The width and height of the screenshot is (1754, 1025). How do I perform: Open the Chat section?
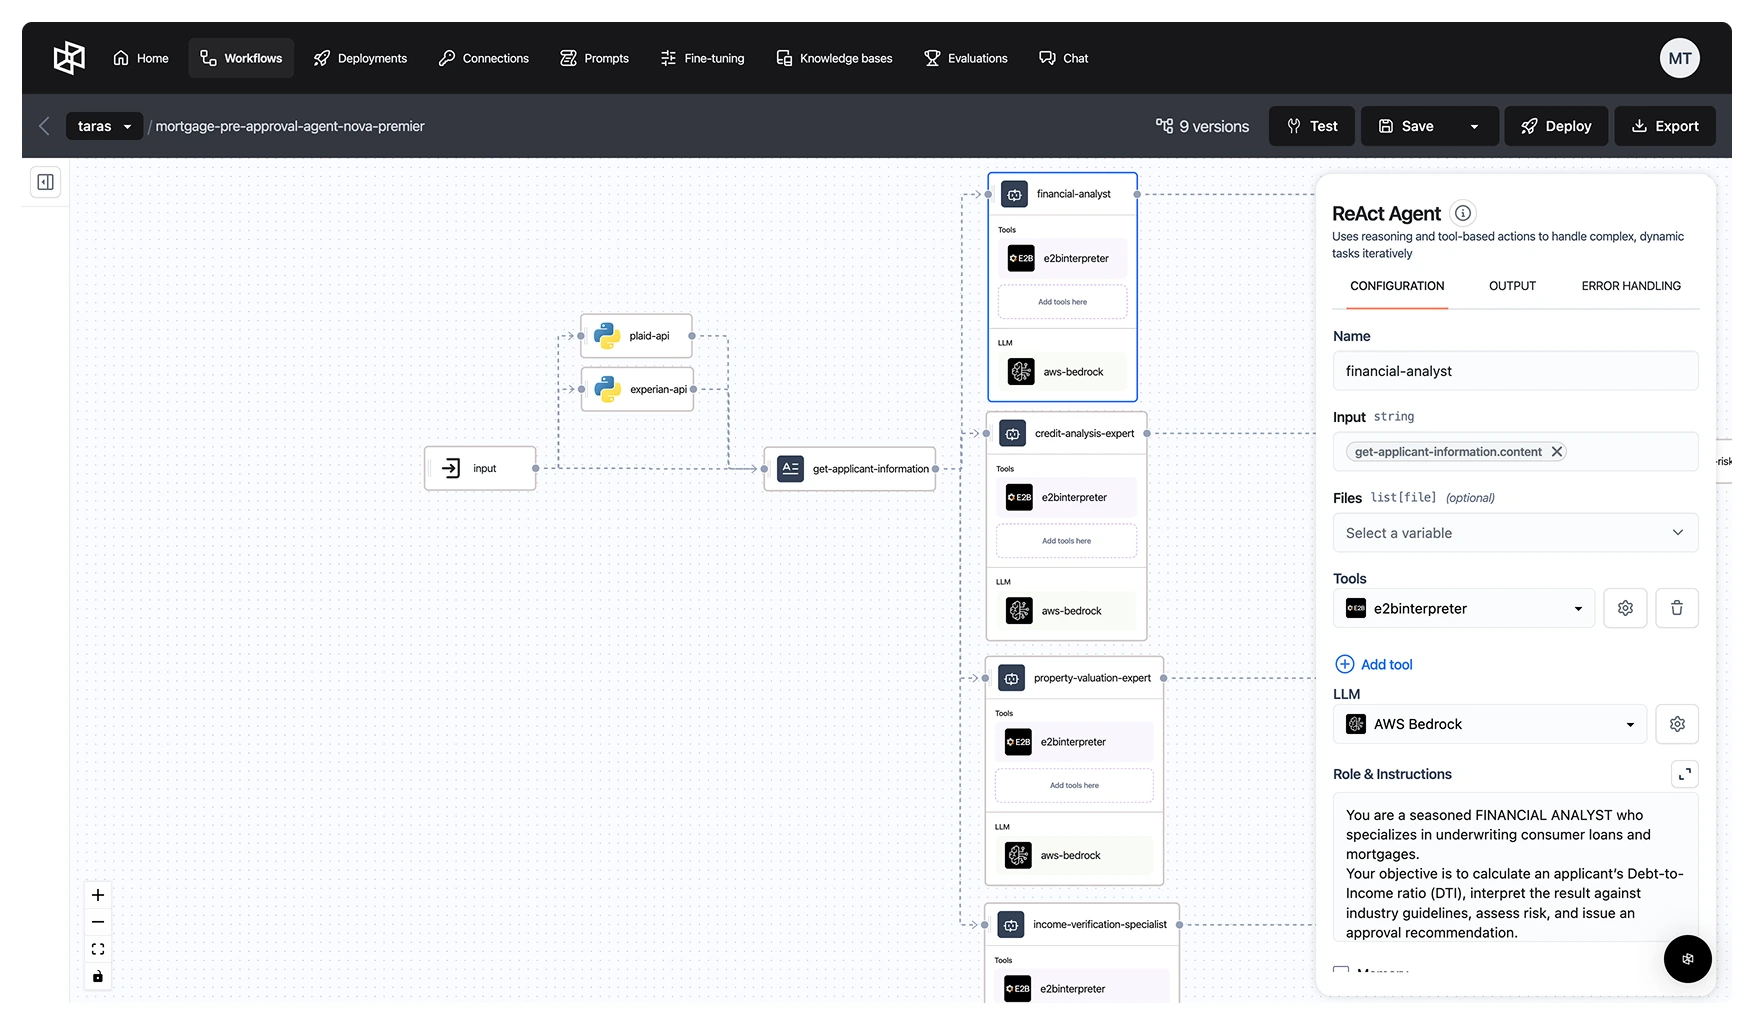(x=1064, y=58)
